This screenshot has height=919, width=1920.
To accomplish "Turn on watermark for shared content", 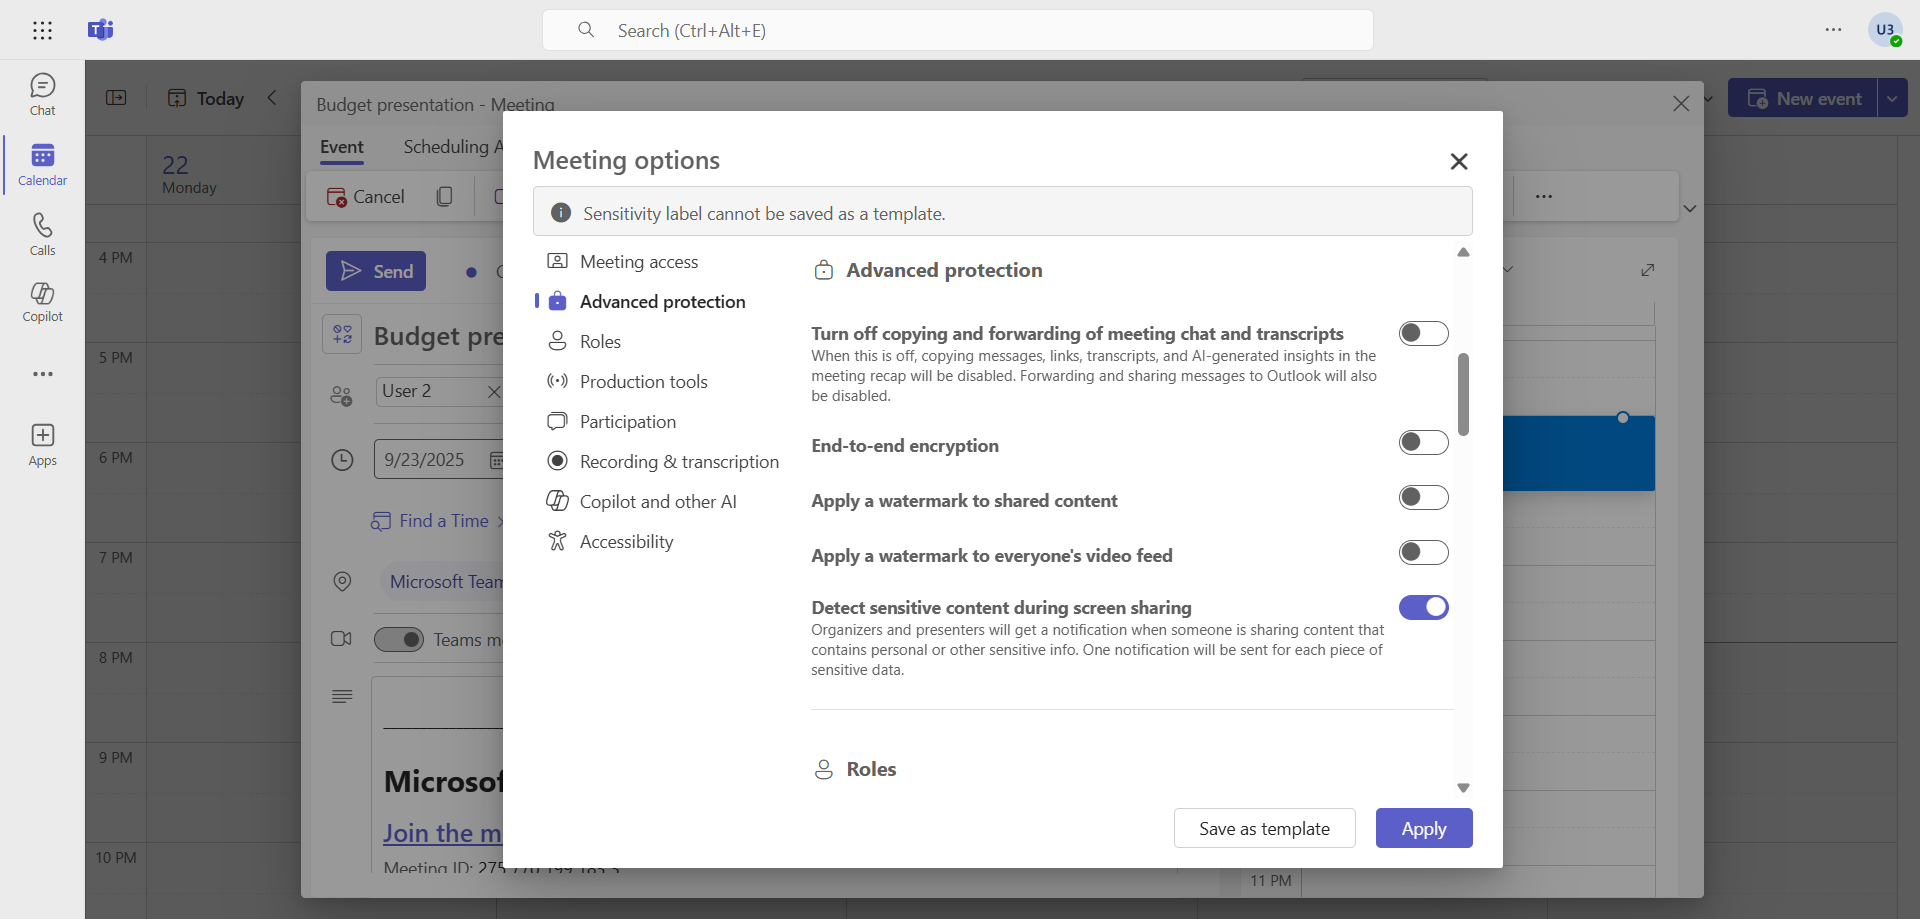I will point(1423,497).
